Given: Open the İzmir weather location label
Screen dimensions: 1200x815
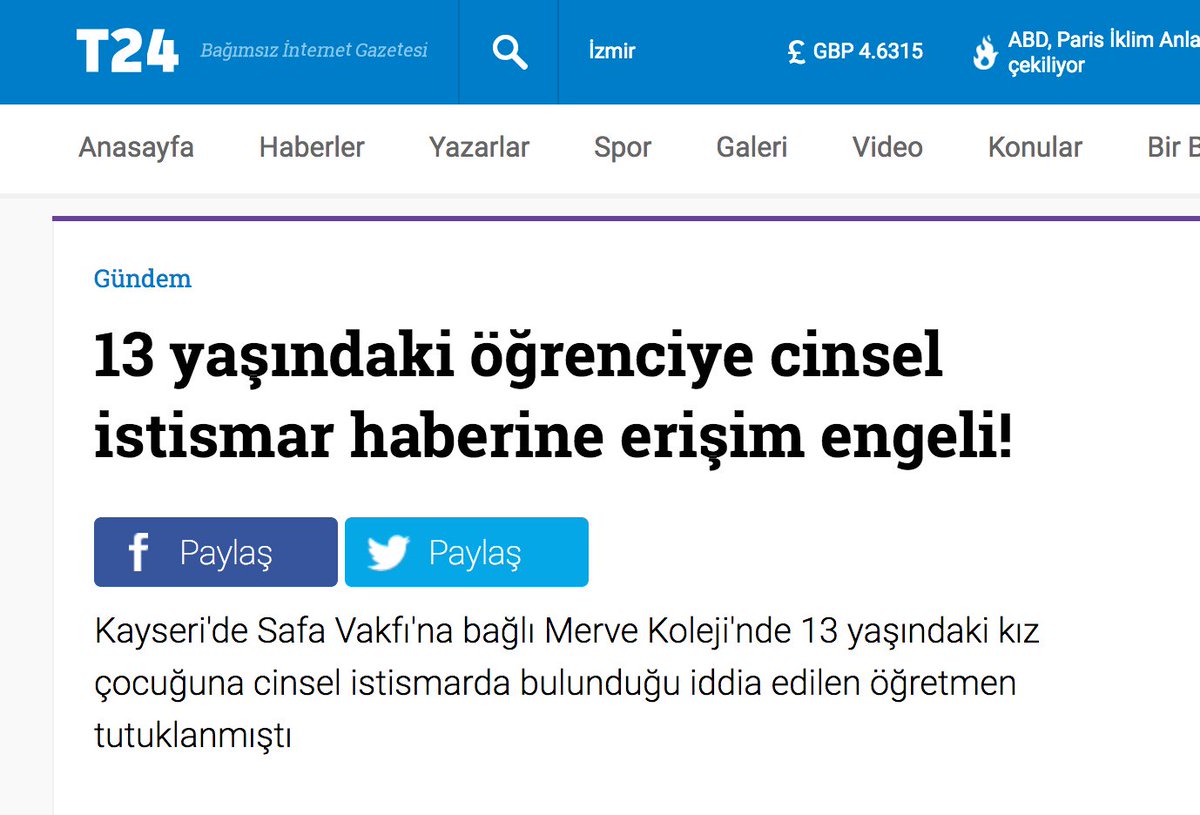Looking at the screenshot, I should 611,50.
